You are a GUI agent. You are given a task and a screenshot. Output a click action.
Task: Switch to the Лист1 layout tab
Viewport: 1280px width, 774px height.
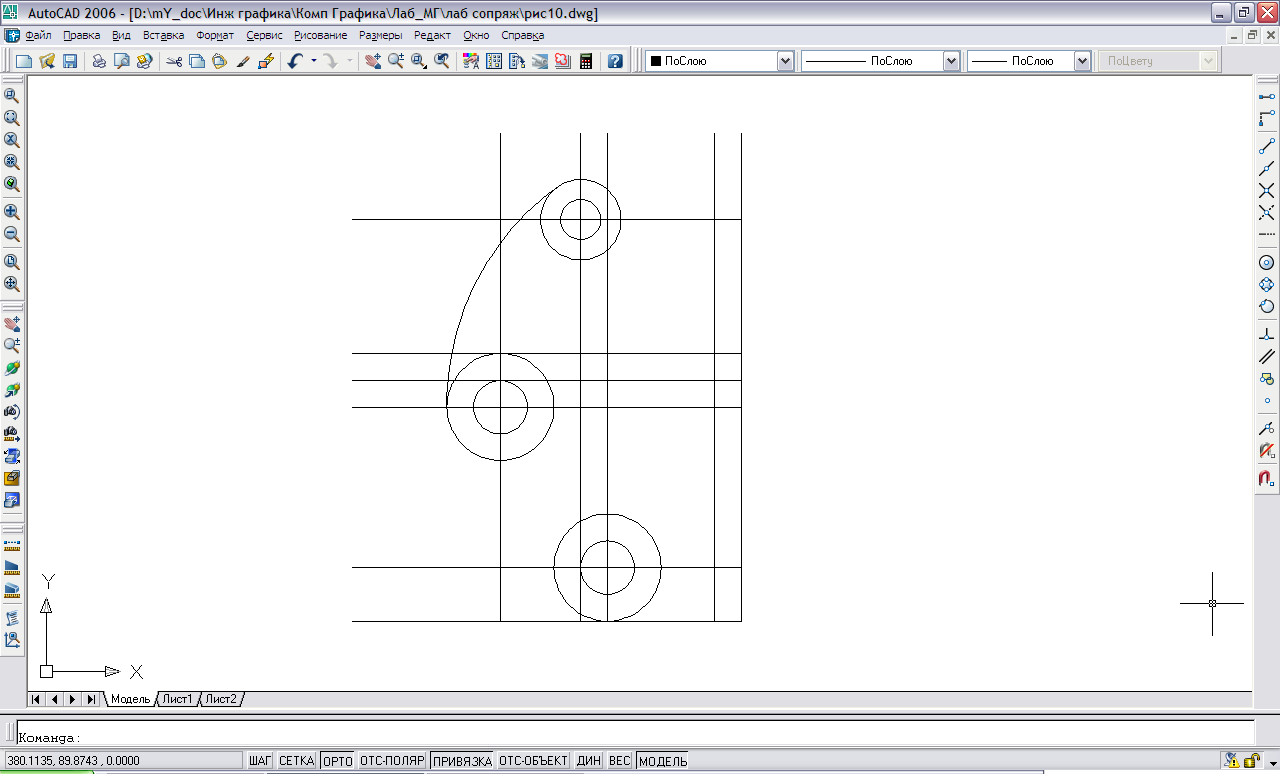click(x=178, y=699)
